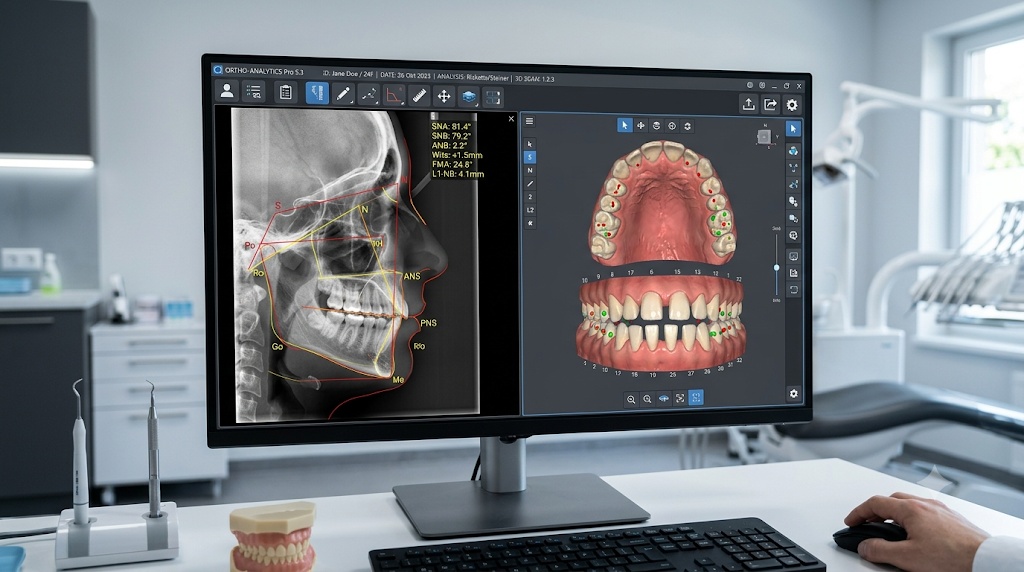Click the PNS landmark label on X-ray
Image resolution: width=1024 pixels, height=572 pixels.
(x=428, y=323)
